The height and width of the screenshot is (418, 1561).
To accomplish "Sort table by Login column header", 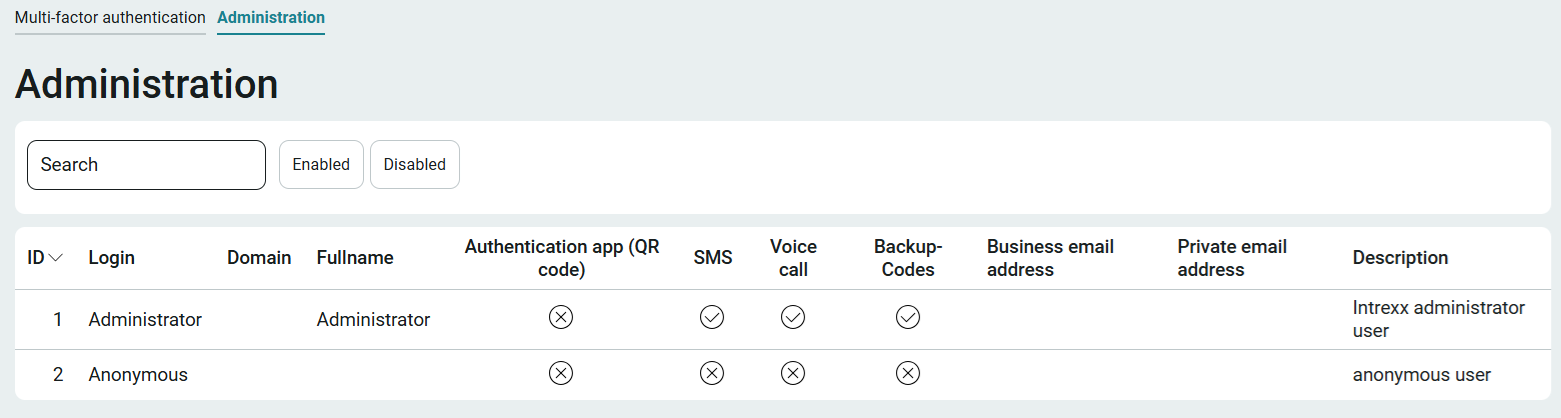I will (112, 258).
